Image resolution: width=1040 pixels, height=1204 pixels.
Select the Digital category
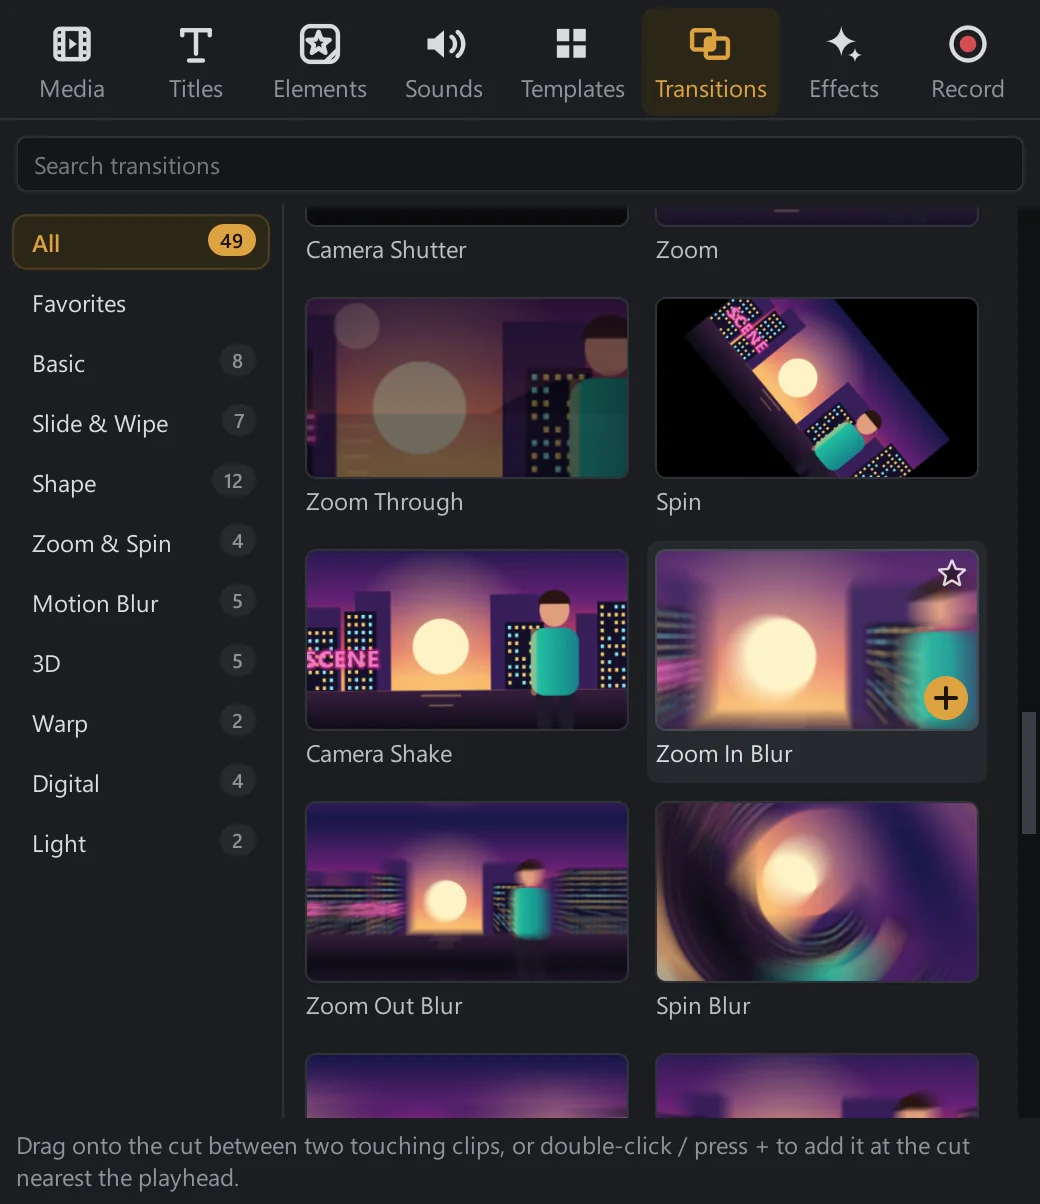pos(141,784)
